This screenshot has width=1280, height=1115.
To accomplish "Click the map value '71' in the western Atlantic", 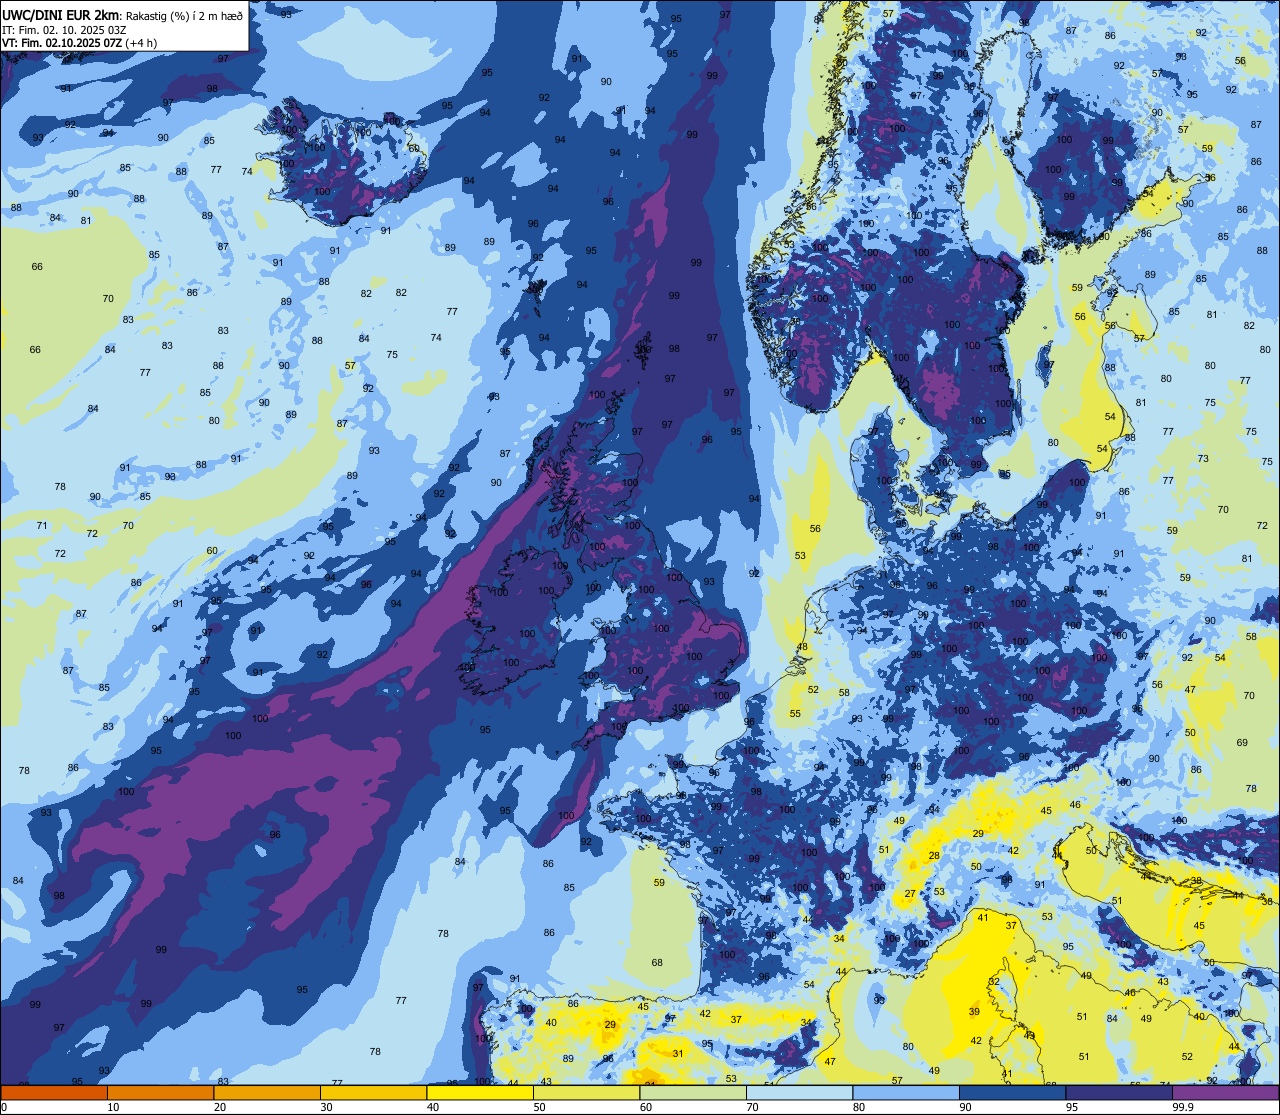I will [42, 525].
